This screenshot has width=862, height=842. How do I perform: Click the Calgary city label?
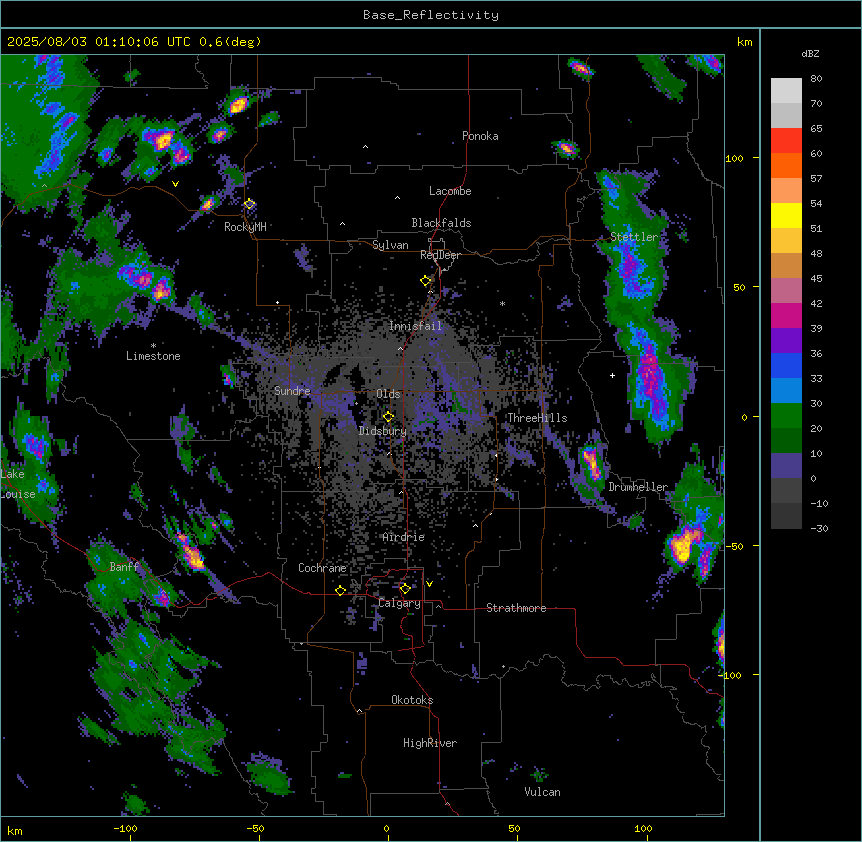pos(400,603)
